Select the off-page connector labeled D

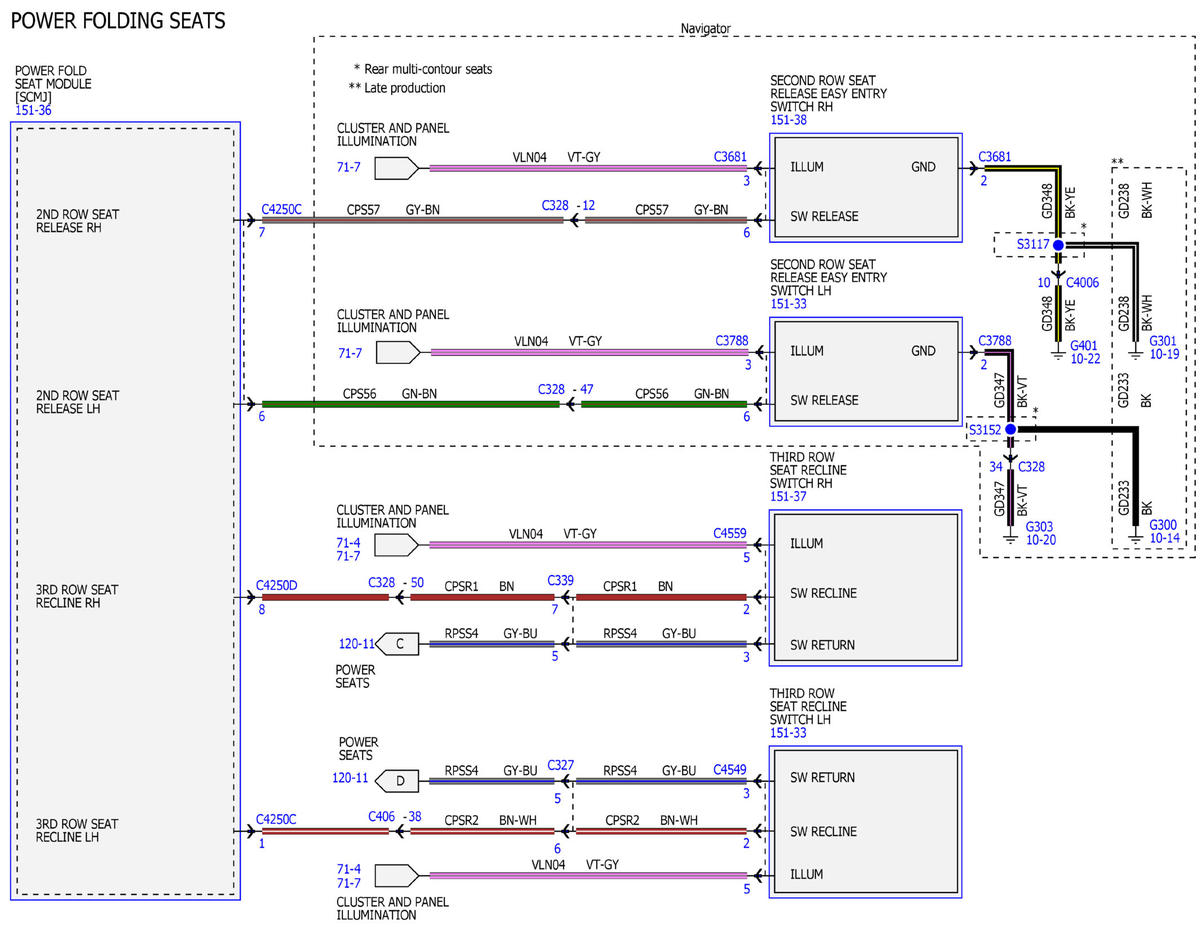tap(398, 778)
